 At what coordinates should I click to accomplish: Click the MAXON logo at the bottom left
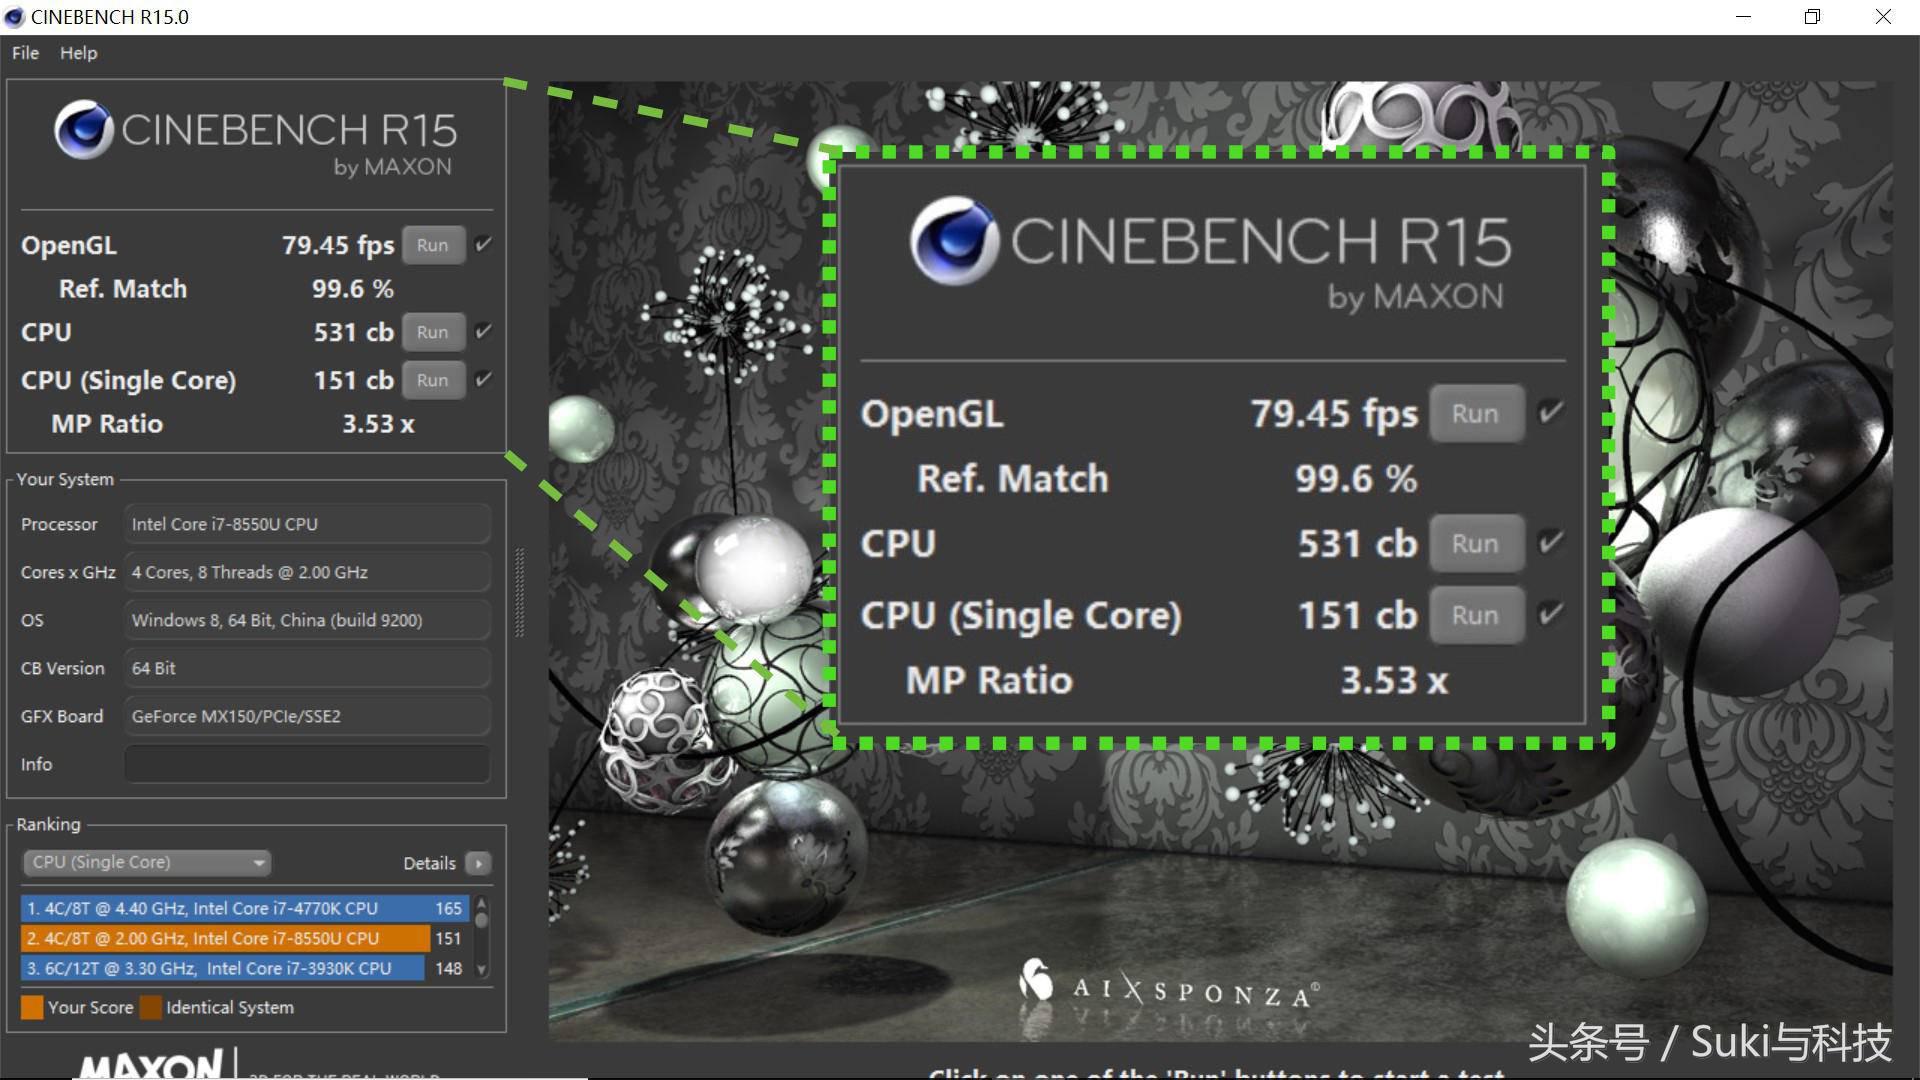coord(152,1064)
